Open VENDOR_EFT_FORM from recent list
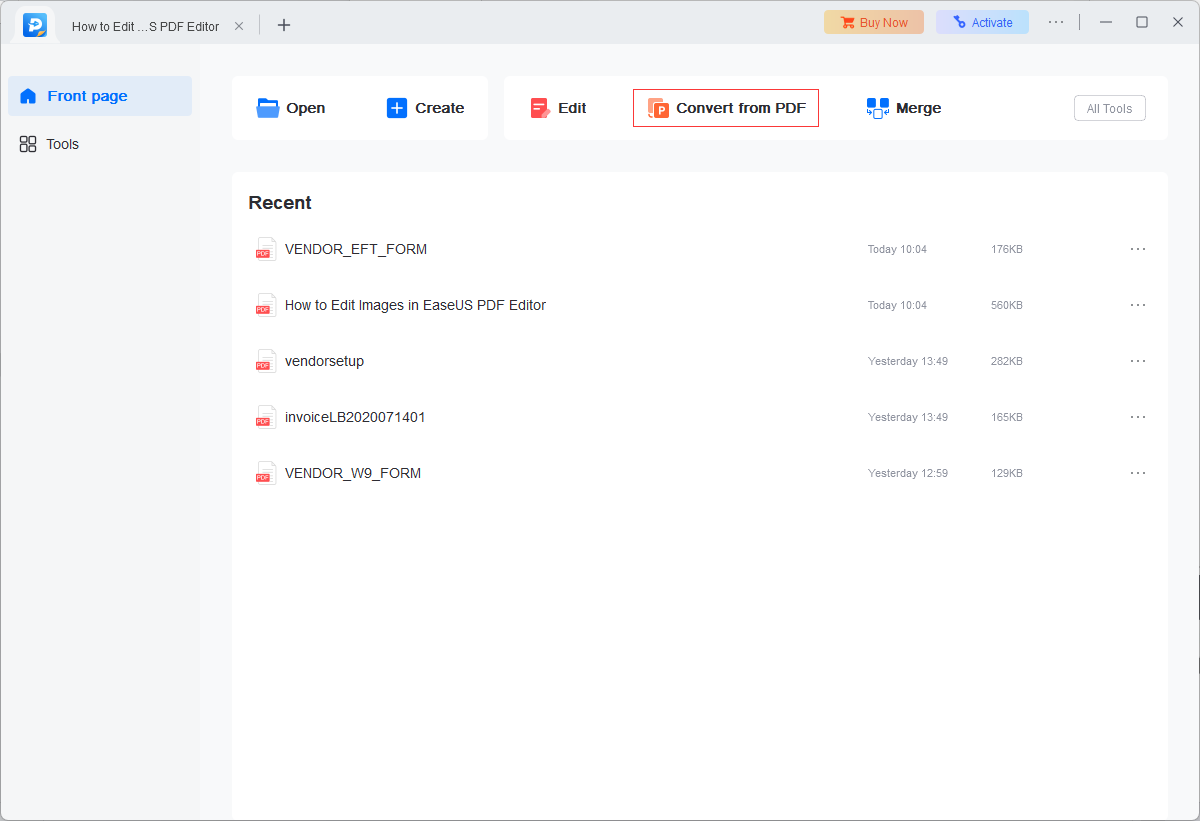This screenshot has height=821, width=1200. coord(356,249)
